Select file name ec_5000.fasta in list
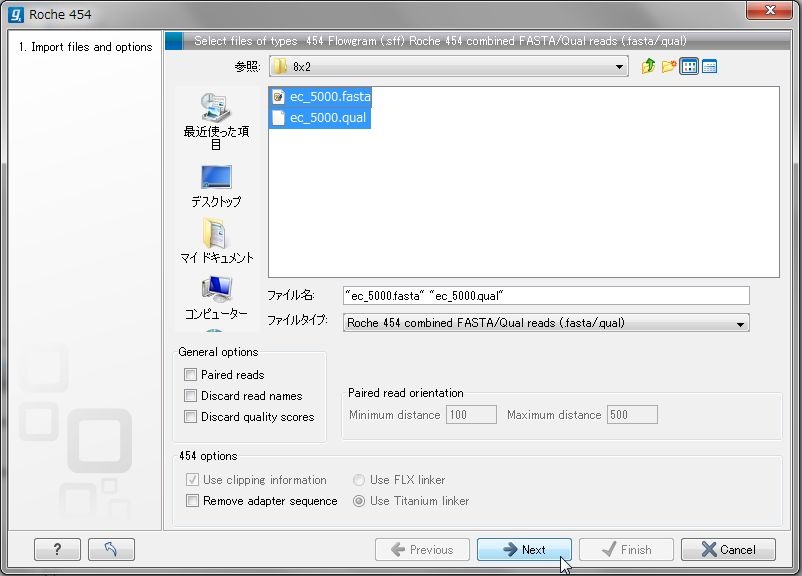Viewport: 802px width, 576px height. tap(330, 97)
